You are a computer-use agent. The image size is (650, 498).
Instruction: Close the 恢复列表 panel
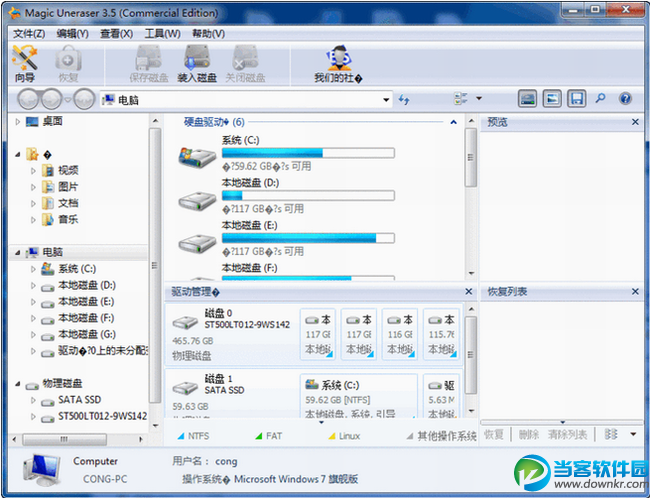pos(635,292)
